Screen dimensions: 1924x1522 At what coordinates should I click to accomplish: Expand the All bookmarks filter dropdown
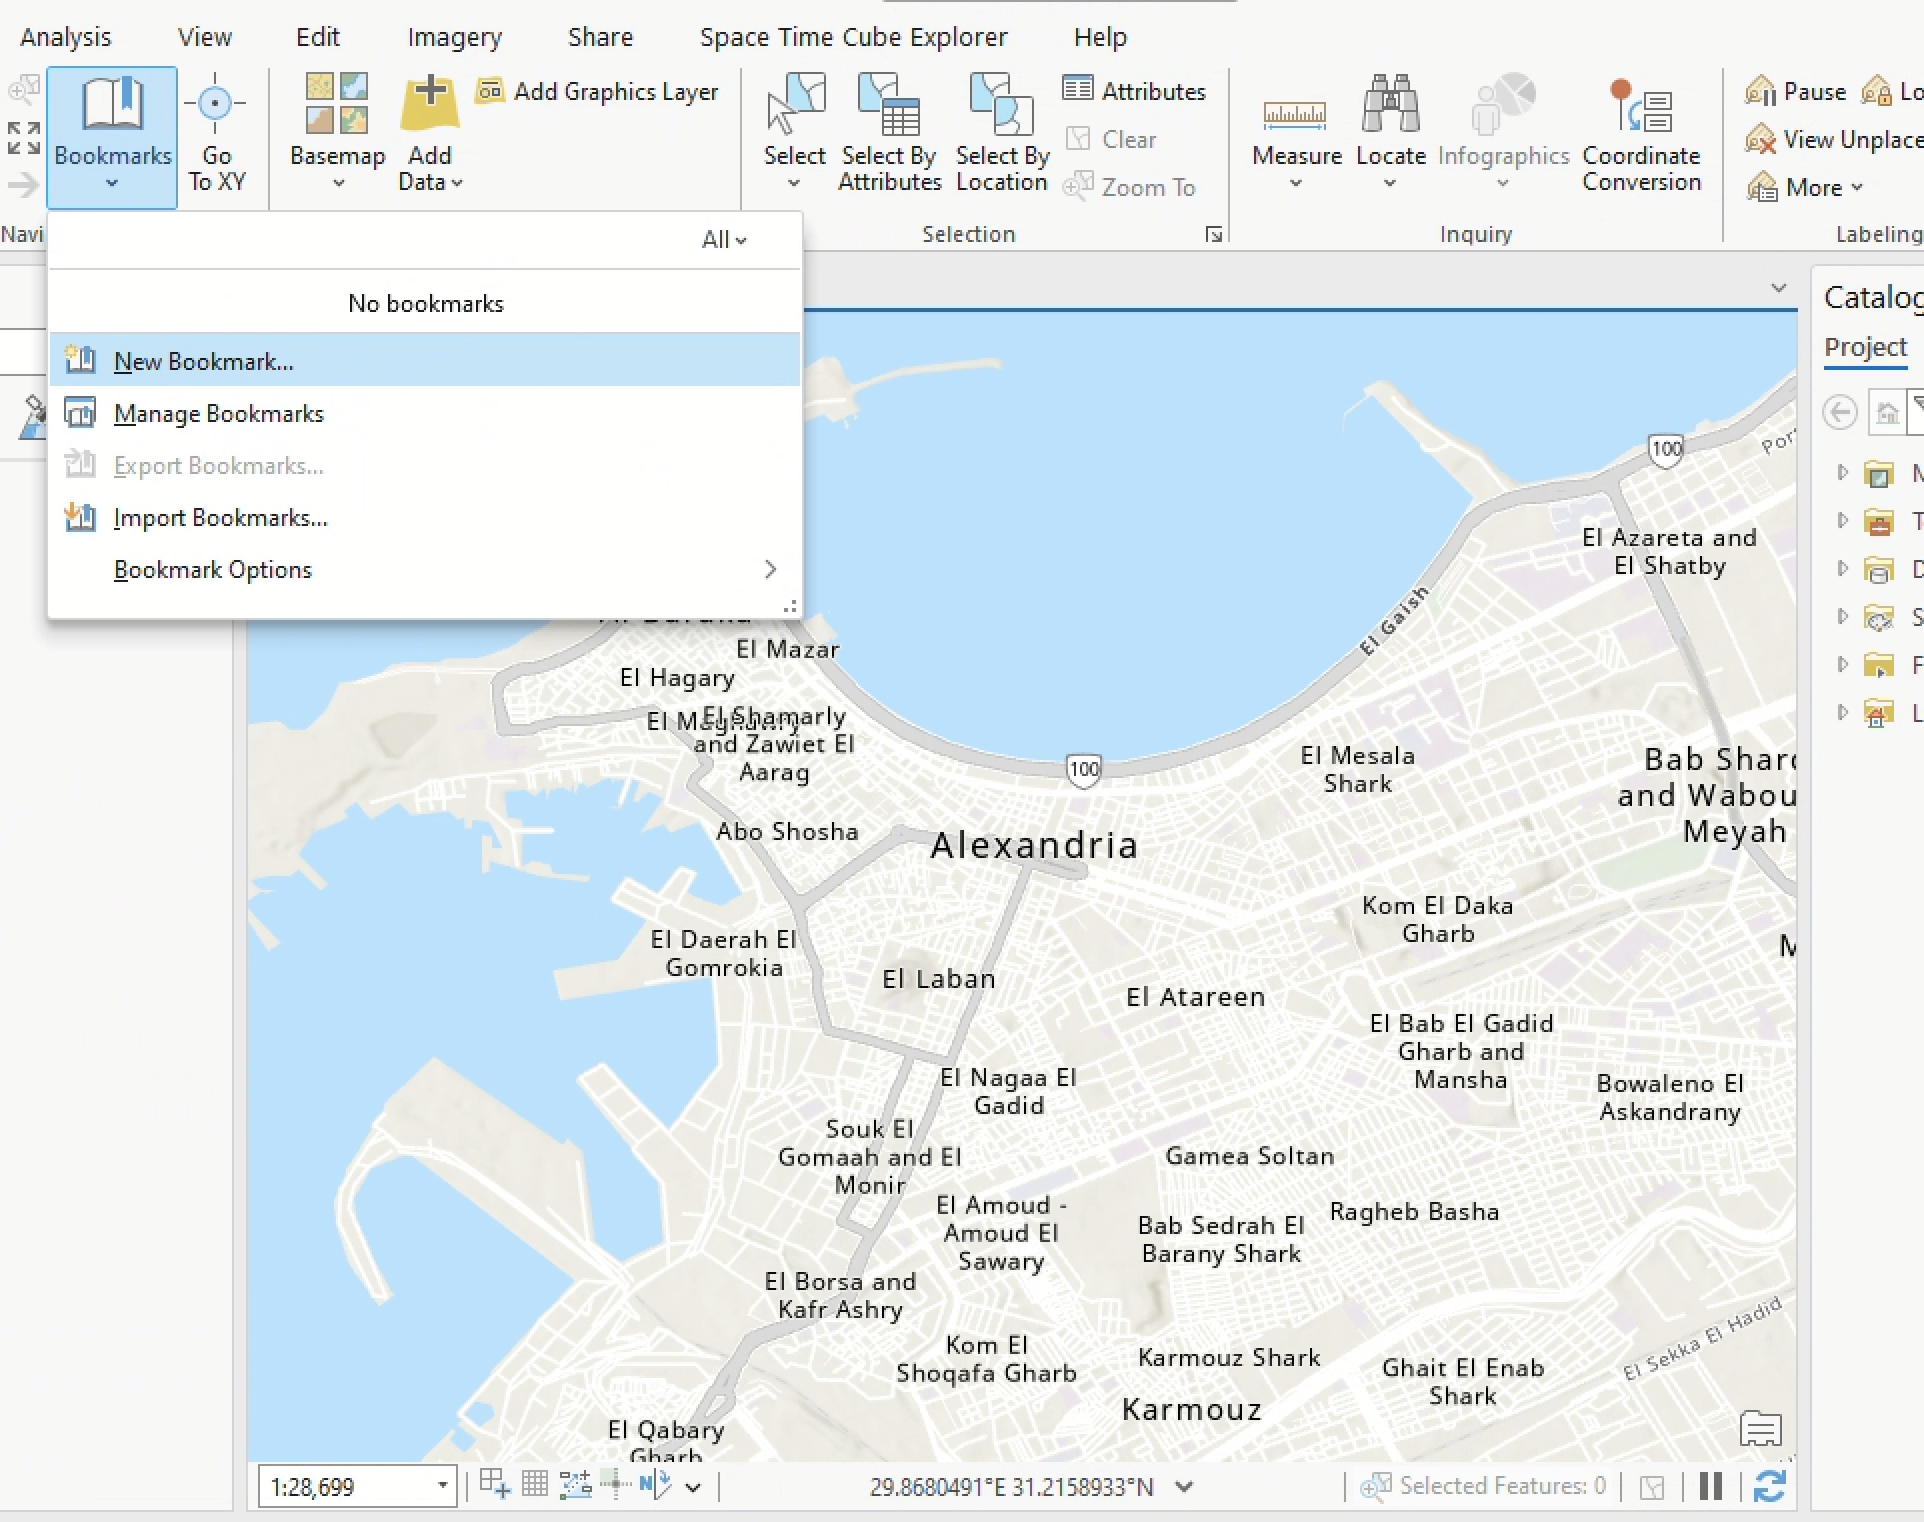724,240
